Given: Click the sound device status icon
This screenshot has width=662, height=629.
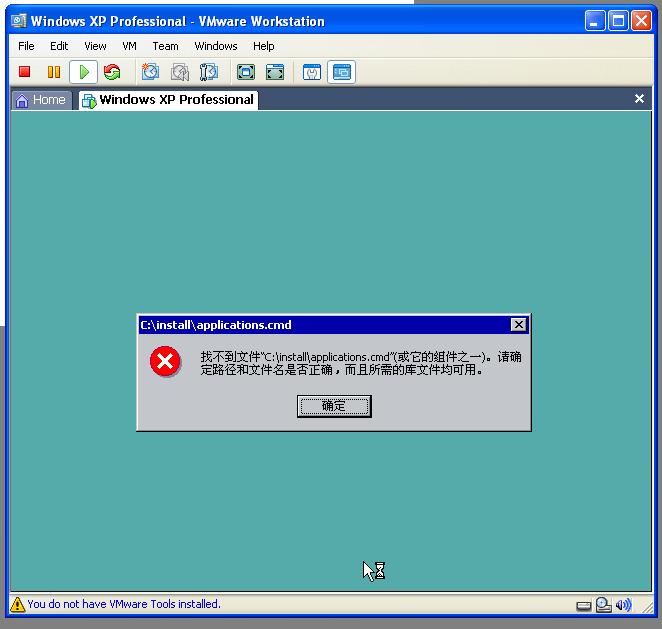Looking at the screenshot, I should (624, 605).
